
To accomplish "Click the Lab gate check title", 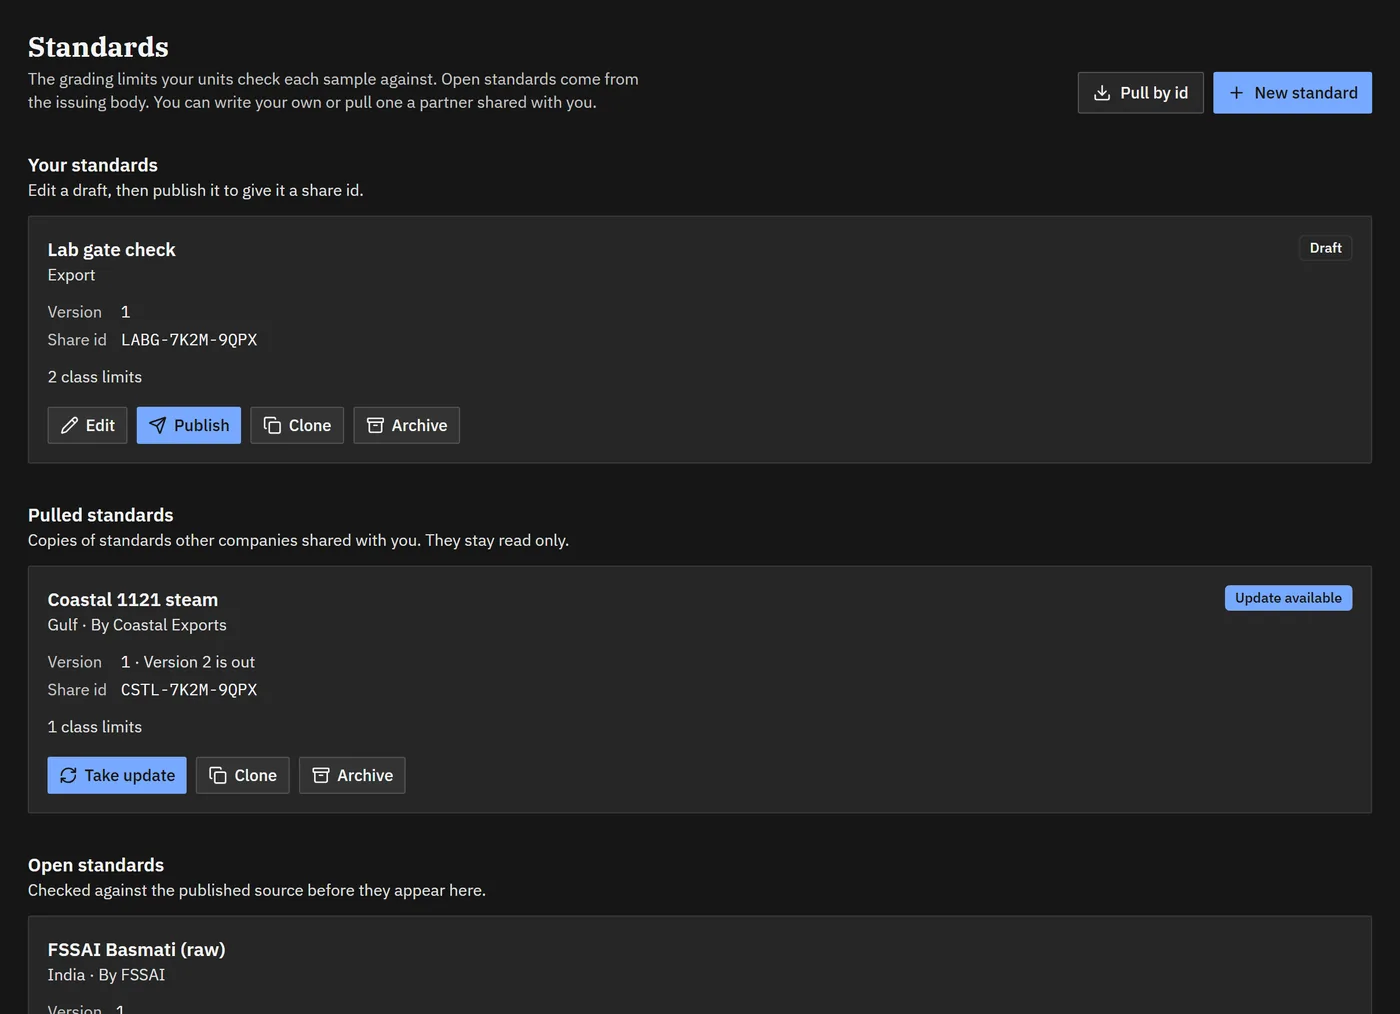I will [111, 250].
